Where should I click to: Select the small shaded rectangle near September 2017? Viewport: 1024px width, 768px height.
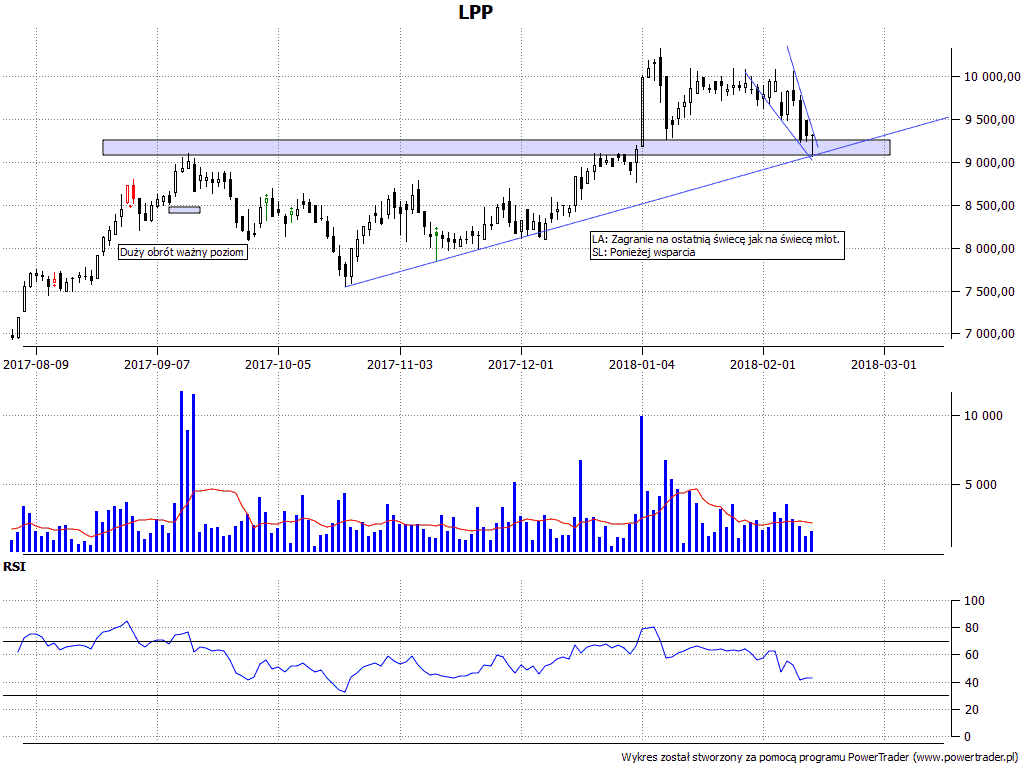pos(185,210)
